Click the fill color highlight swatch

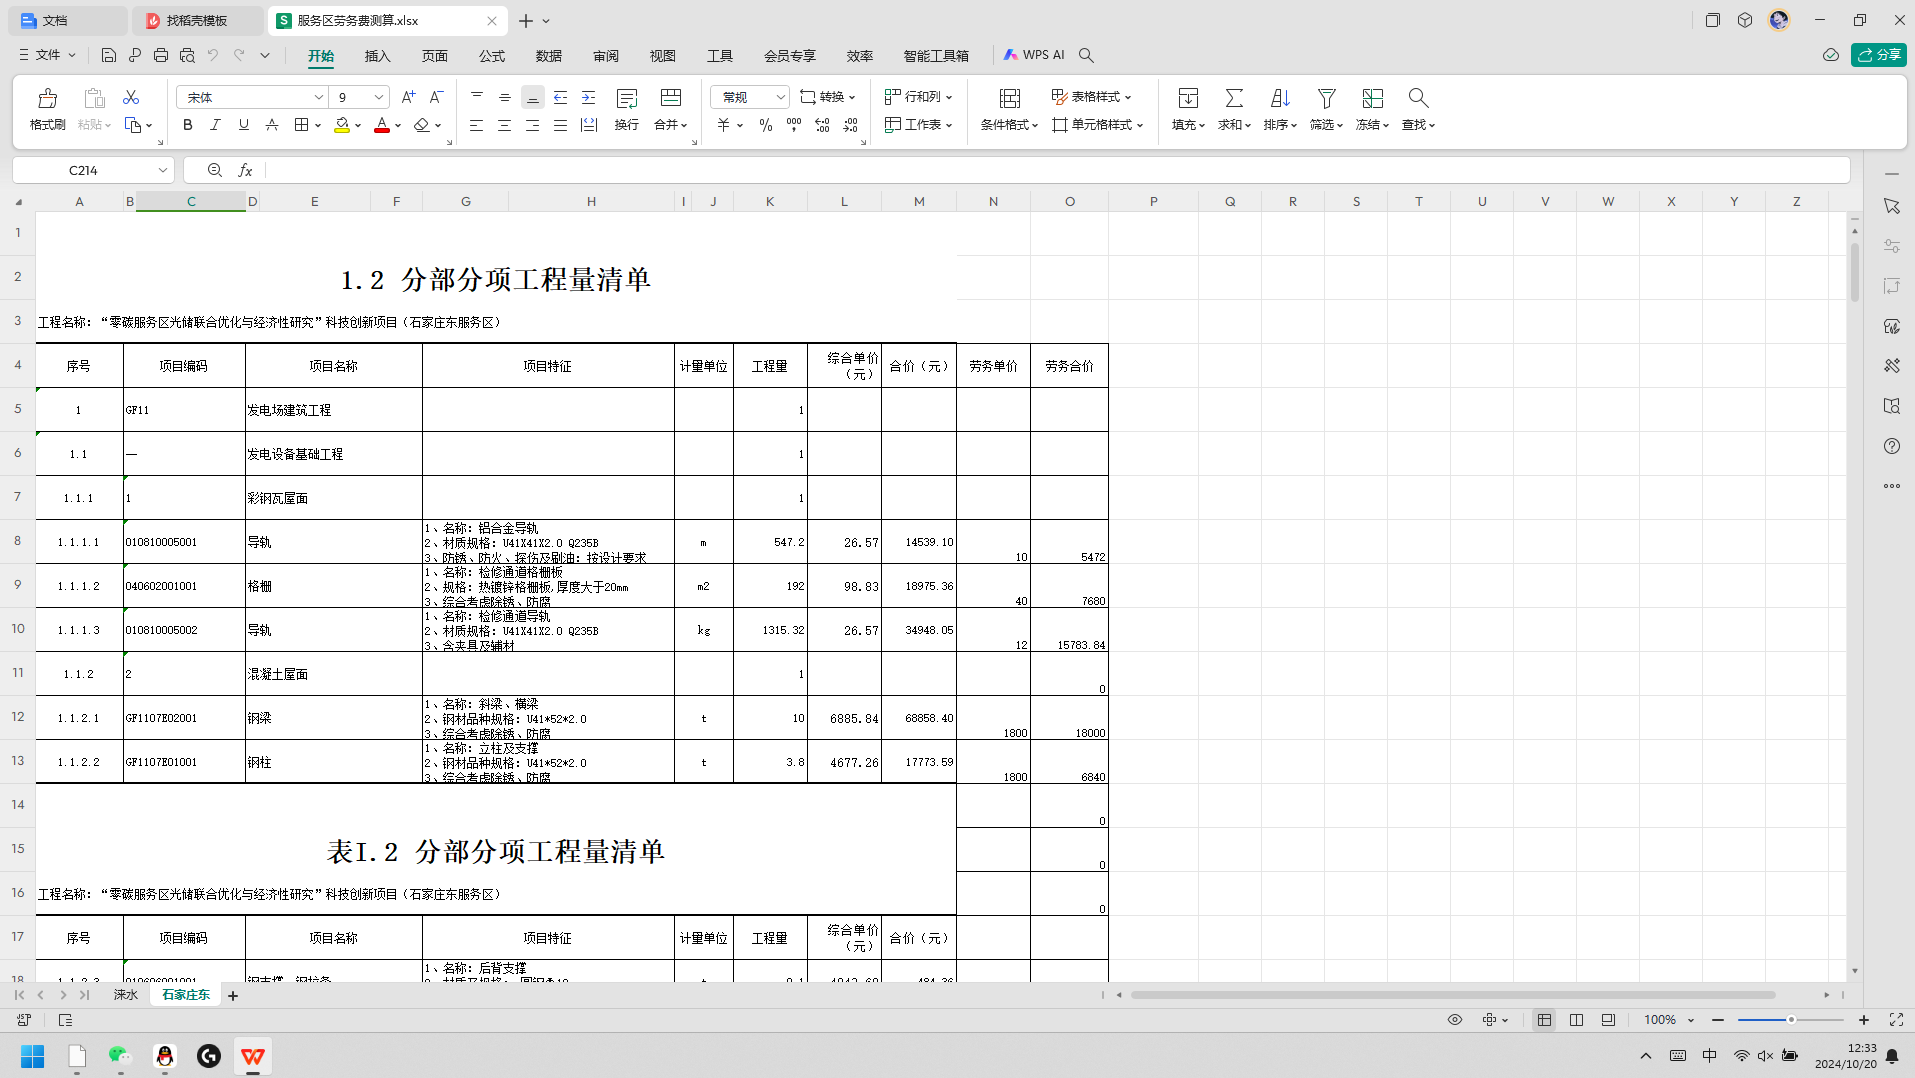(342, 125)
